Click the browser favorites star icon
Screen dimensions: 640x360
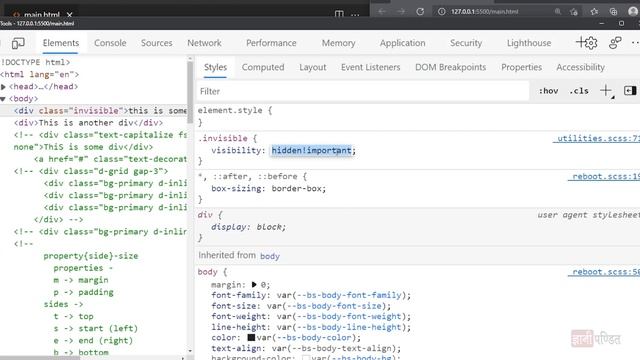point(594,11)
